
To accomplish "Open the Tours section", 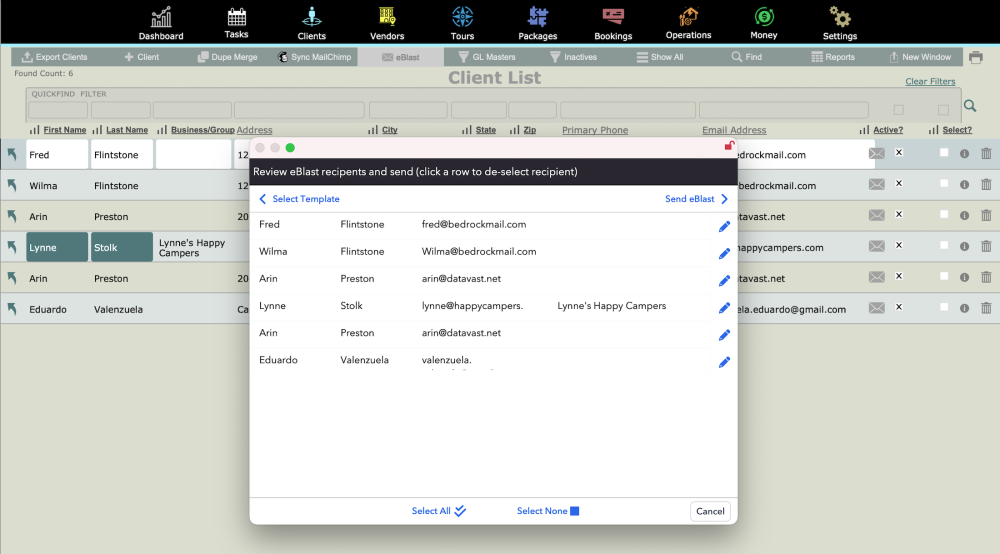I will pyautogui.click(x=462, y=23).
